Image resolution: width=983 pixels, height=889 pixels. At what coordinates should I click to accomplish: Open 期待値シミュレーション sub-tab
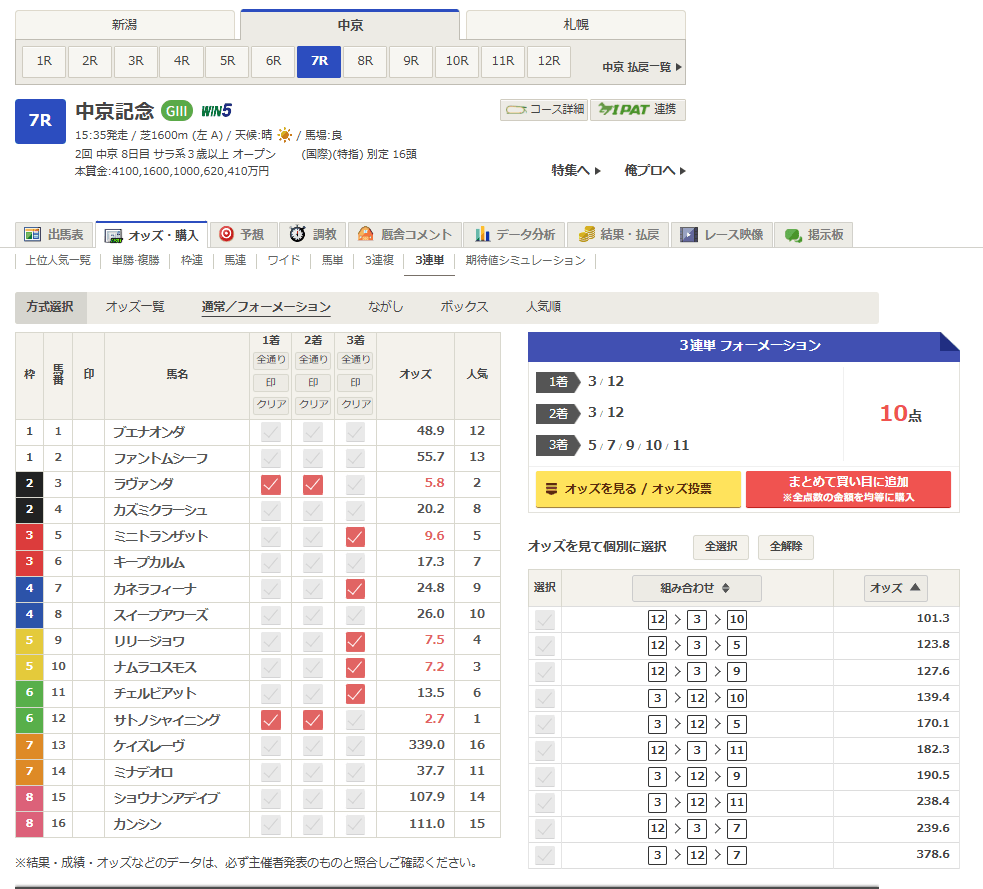(x=525, y=260)
